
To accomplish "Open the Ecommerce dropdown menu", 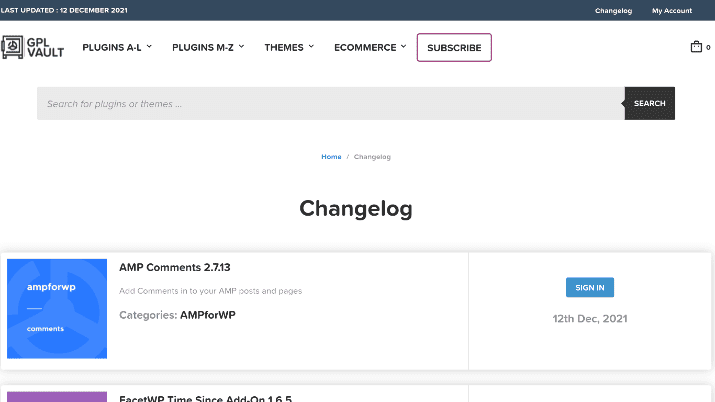I will click(370, 47).
